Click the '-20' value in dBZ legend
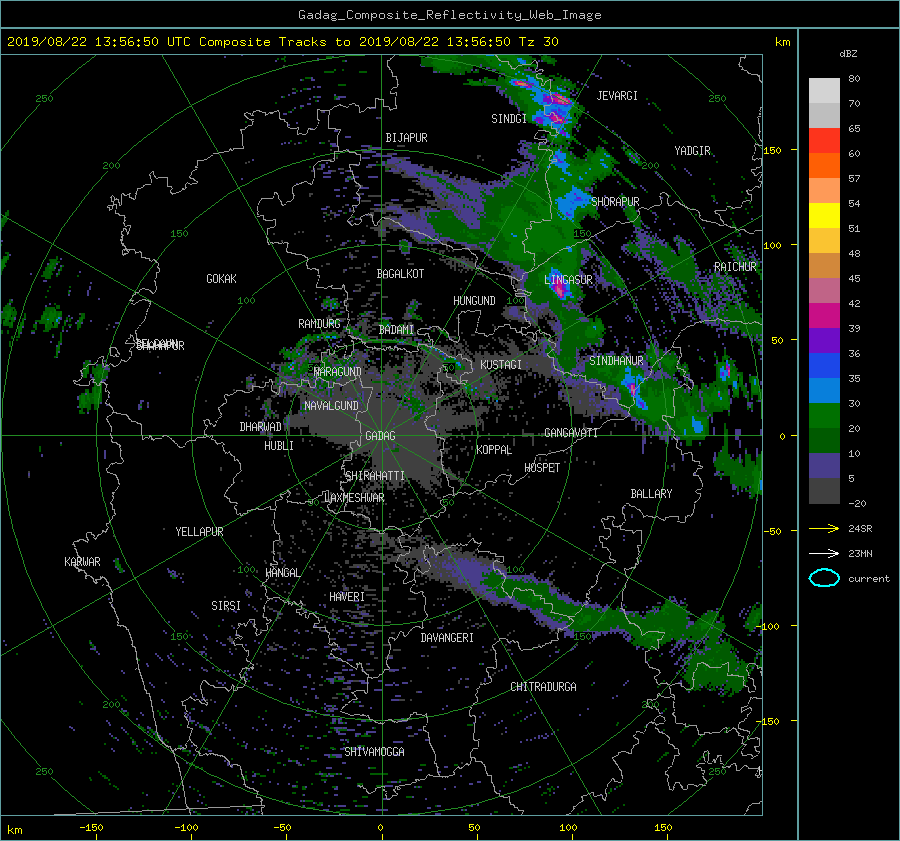Viewport: 900px width, 841px height. [857, 504]
